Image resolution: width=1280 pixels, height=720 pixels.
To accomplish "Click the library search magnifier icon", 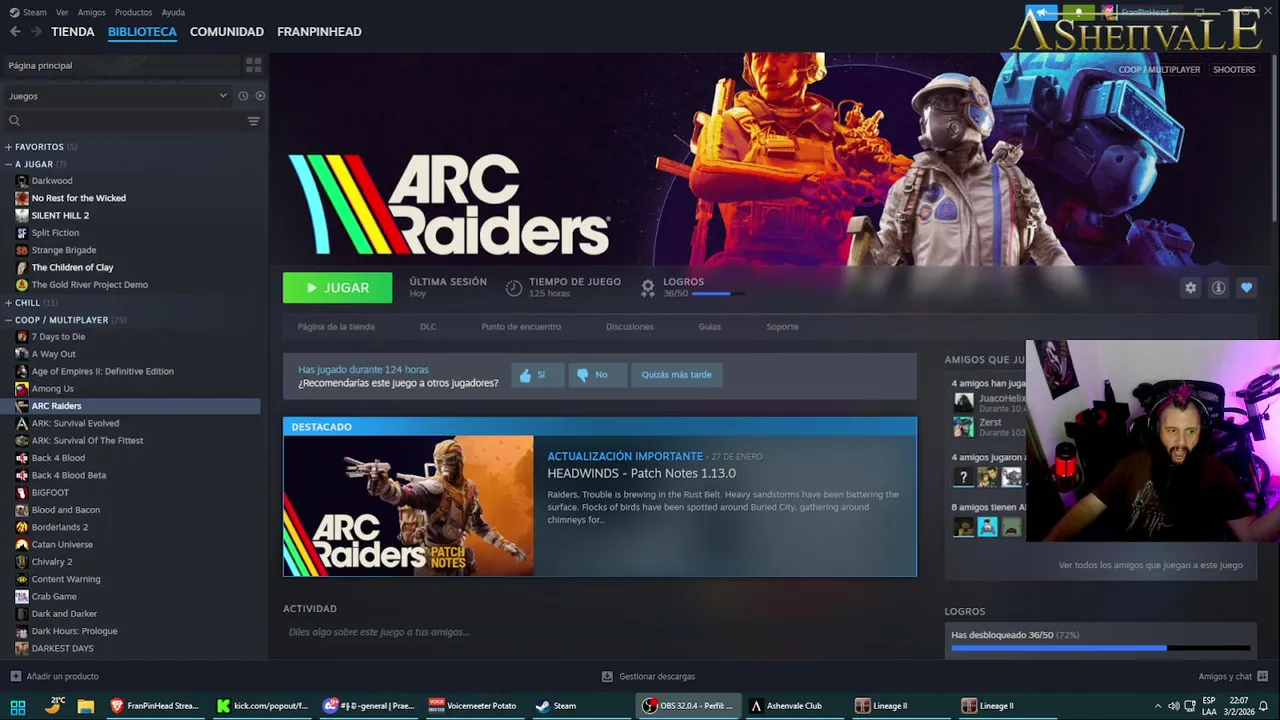I will click(14, 121).
